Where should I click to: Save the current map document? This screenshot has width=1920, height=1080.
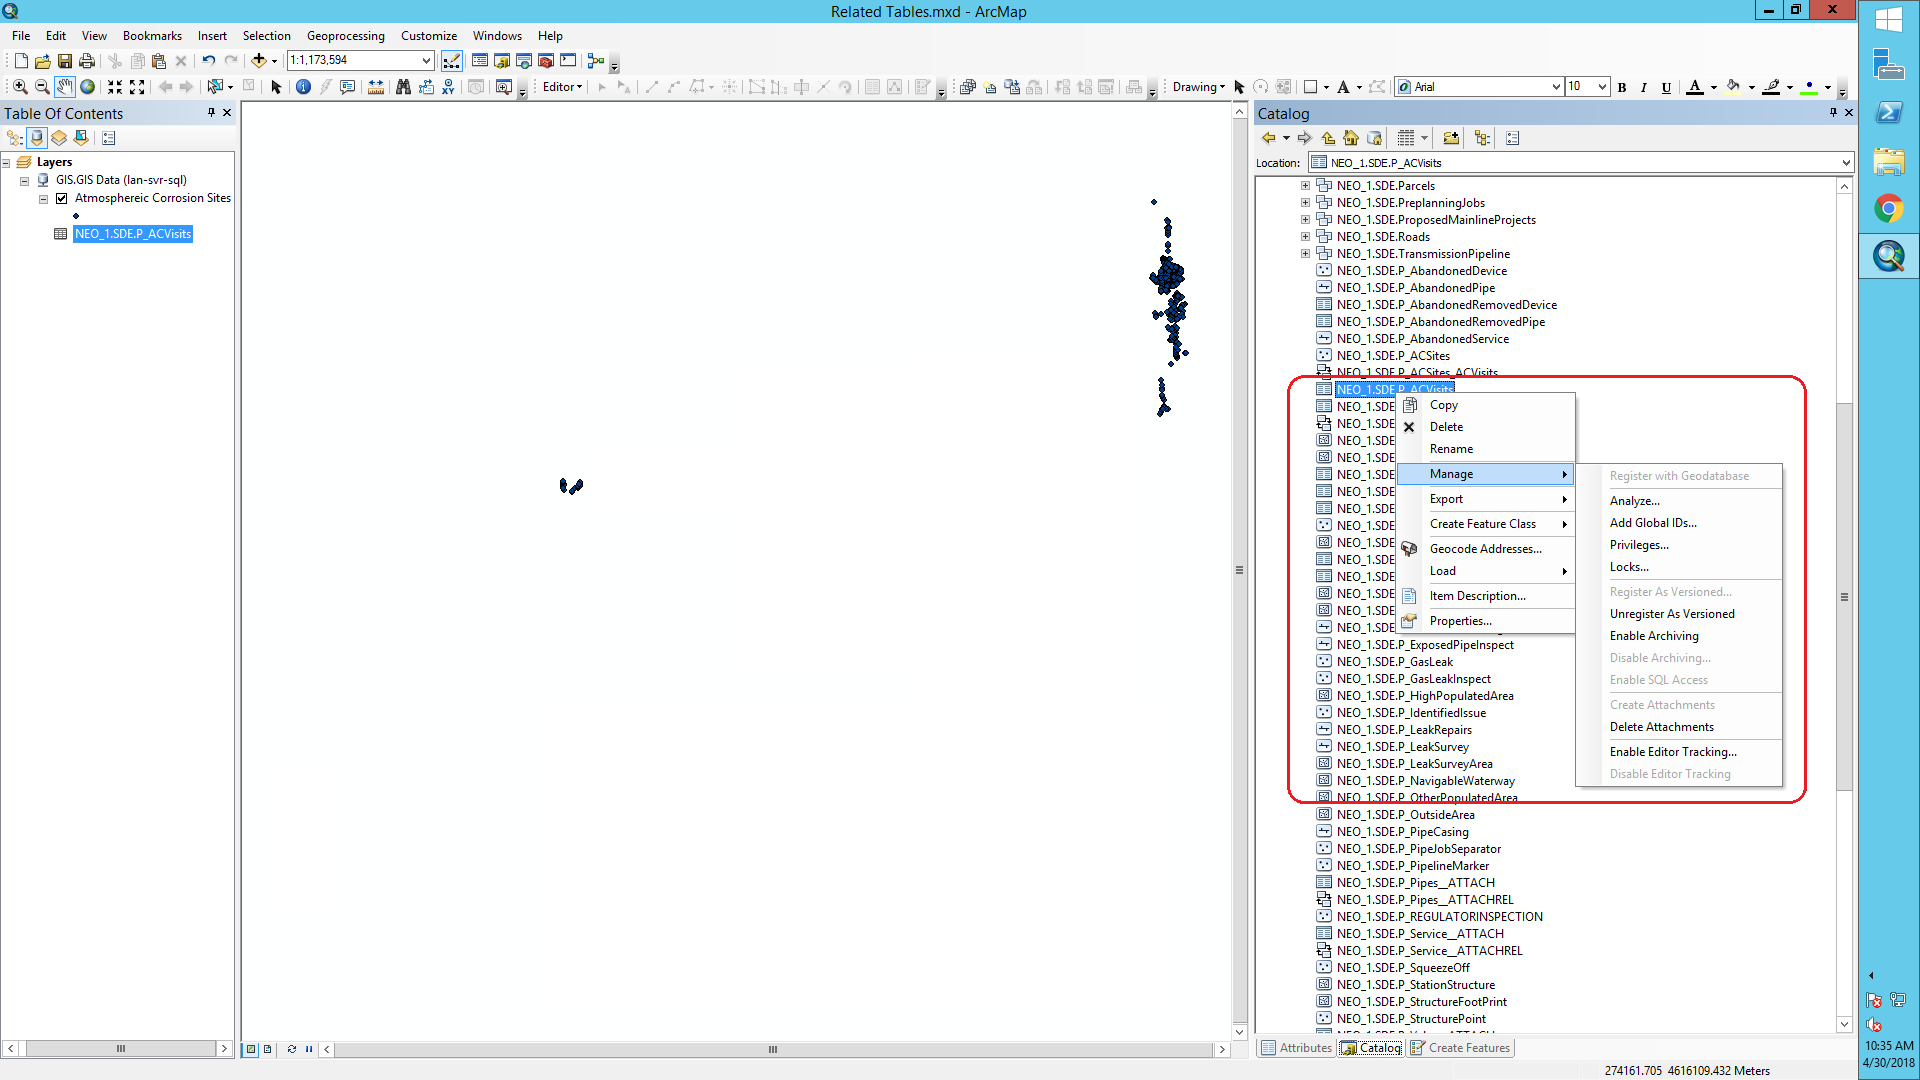coord(65,61)
